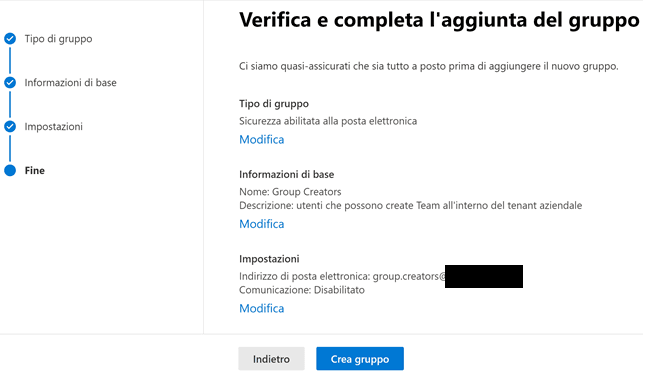Click the blacked-out domain box after the email

[x=484, y=277]
